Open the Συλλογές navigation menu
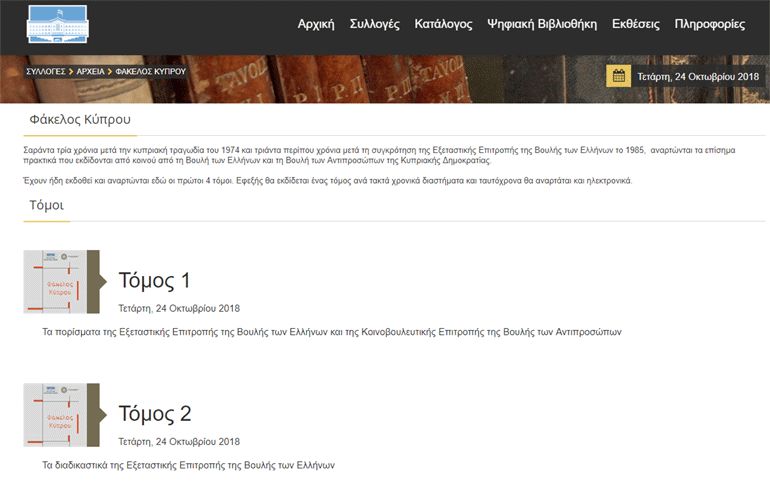This screenshot has width=770, height=483. (x=375, y=24)
